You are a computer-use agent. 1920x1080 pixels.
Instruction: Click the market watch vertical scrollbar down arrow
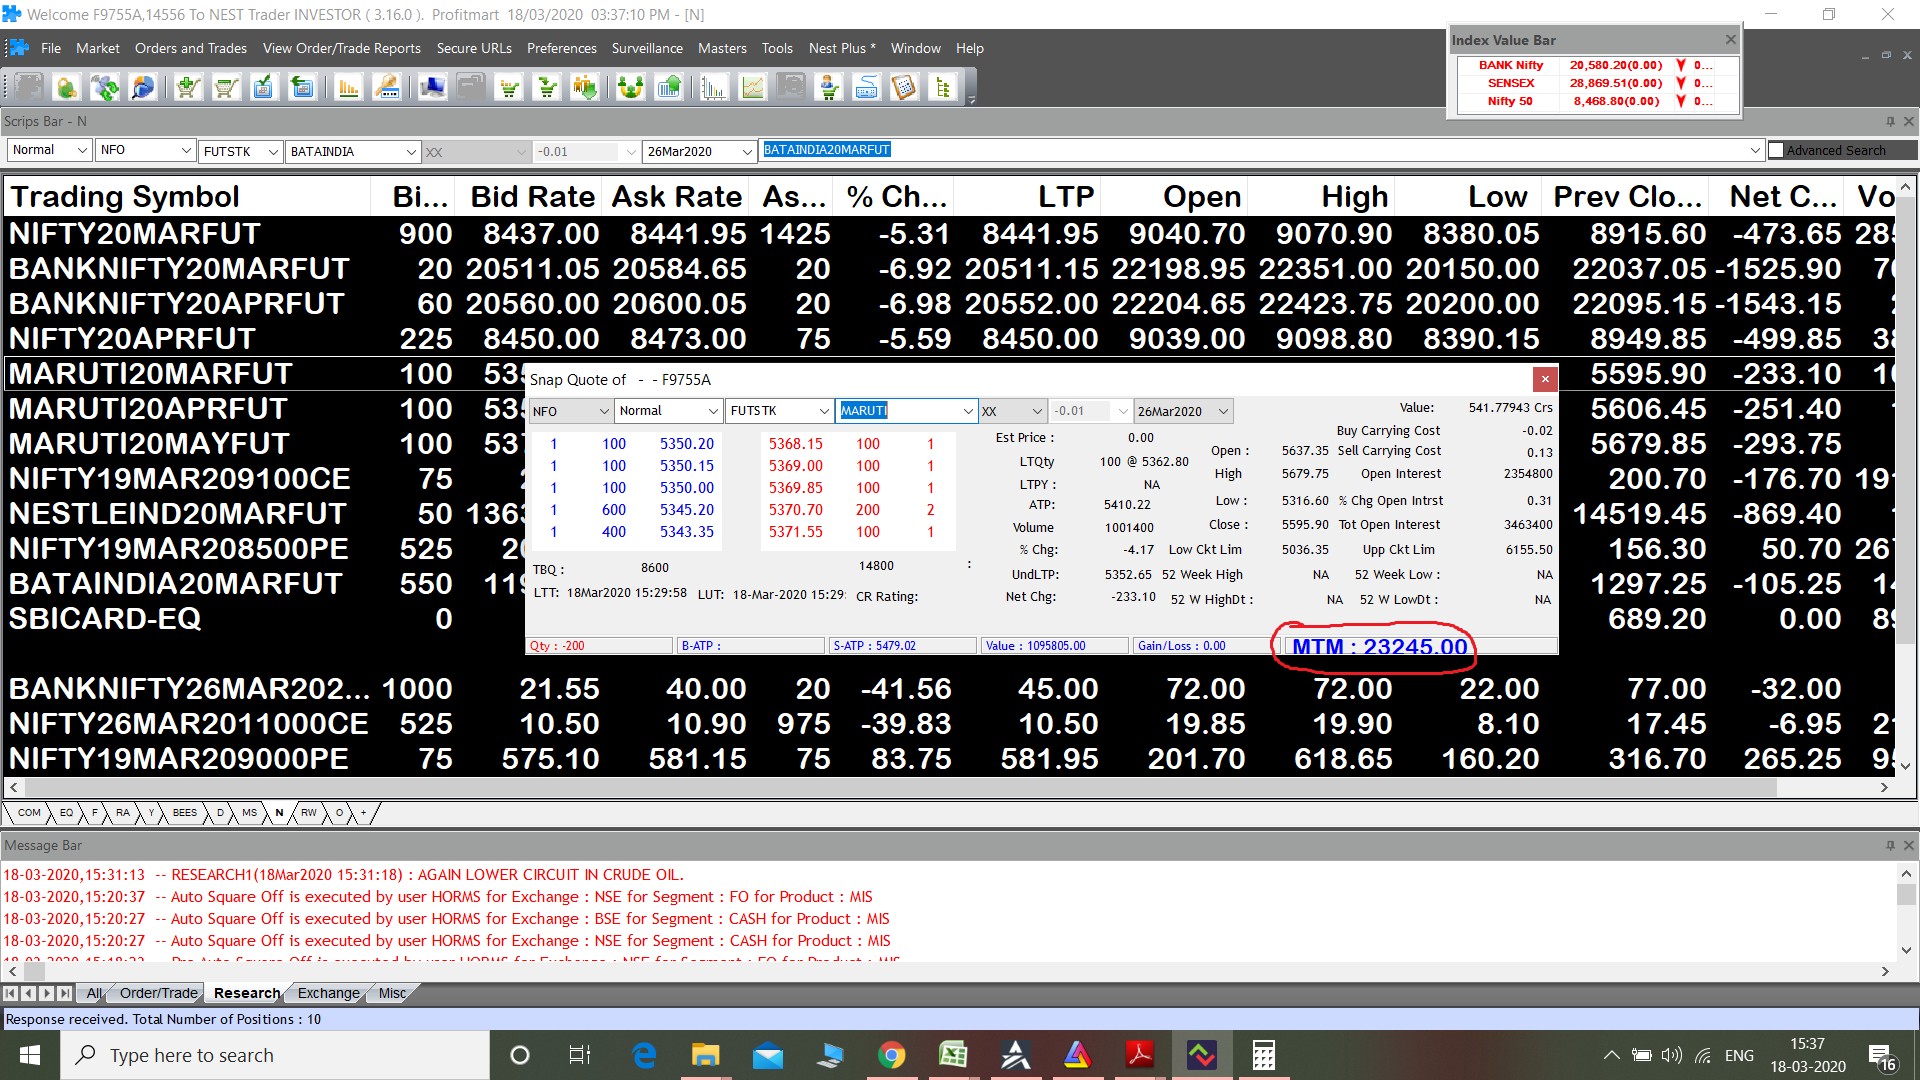tap(1906, 766)
